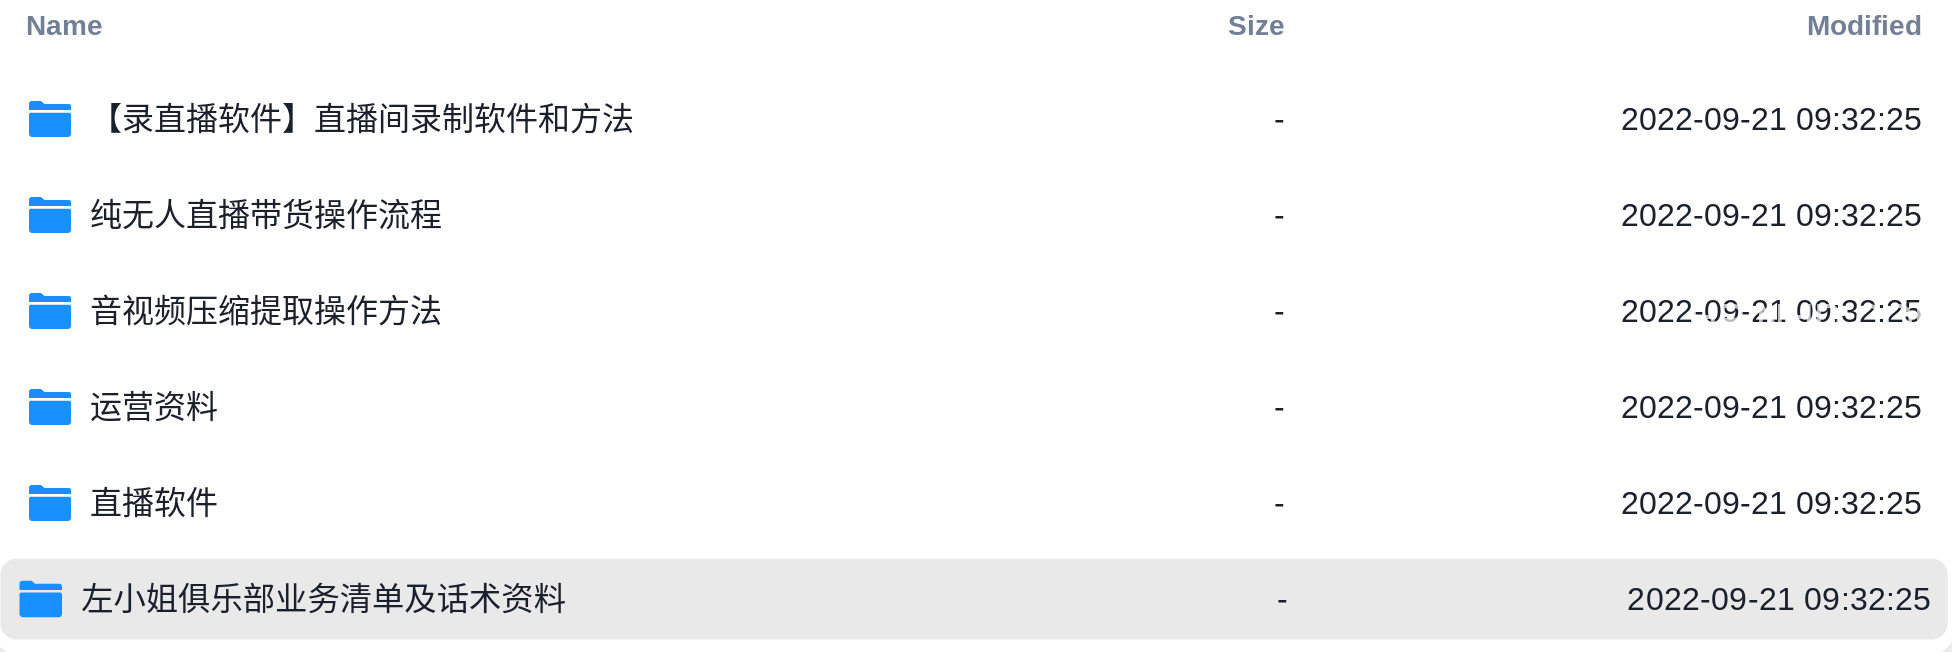Viewport: 1952px width, 652px height.
Task: Click folder icon of 左小姐俱乐部业务清单及话术资料
Action: point(41,599)
